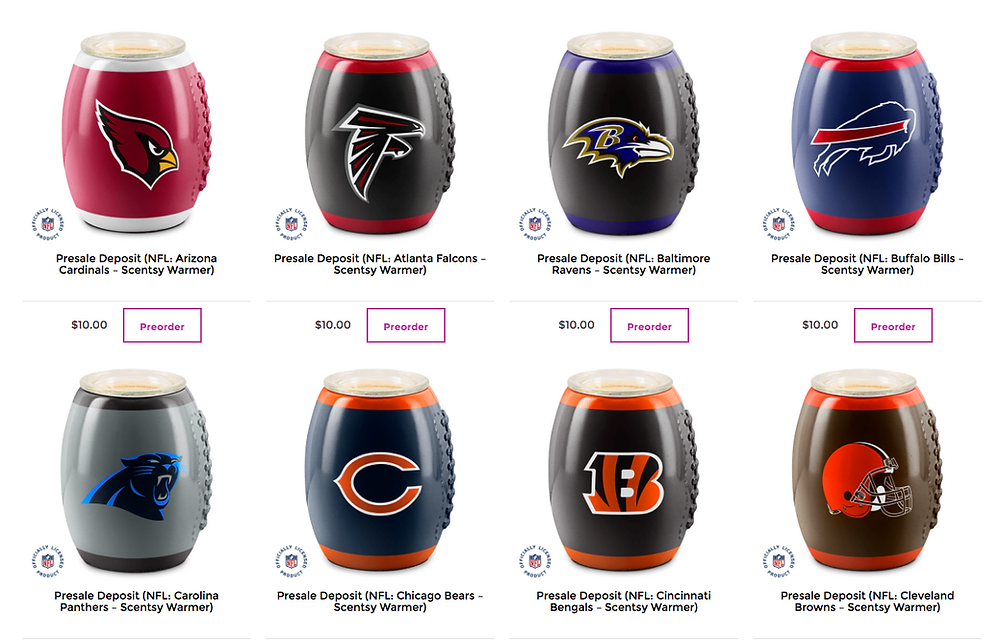Open the Cincinnati Bengals Presale Deposit link
The width and height of the screenshot is (1000, 642).
point(623,601)
